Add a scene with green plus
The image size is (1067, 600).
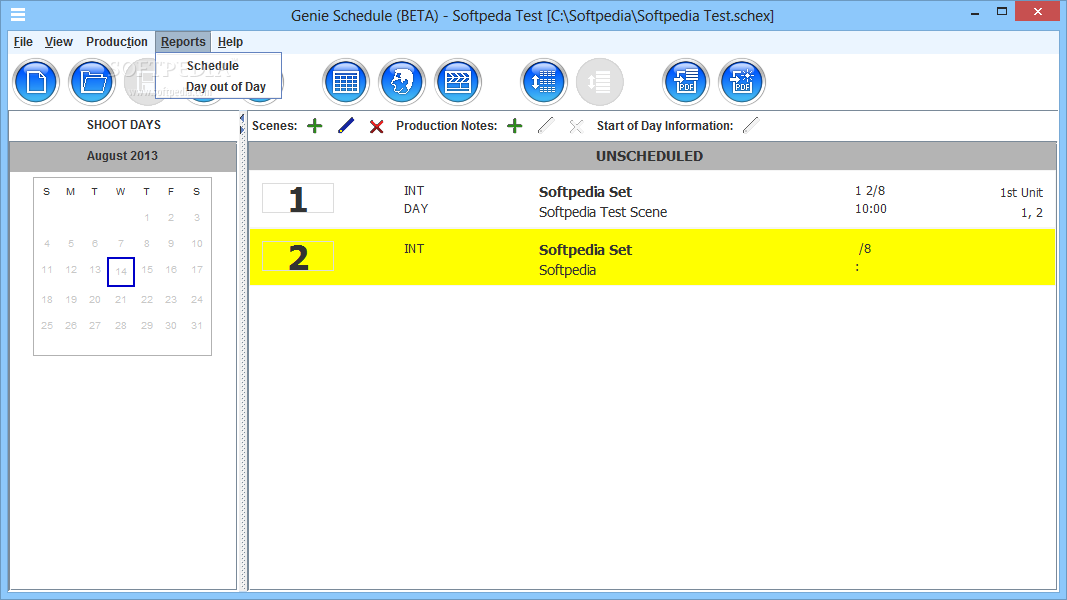click(x=314, y=126)
